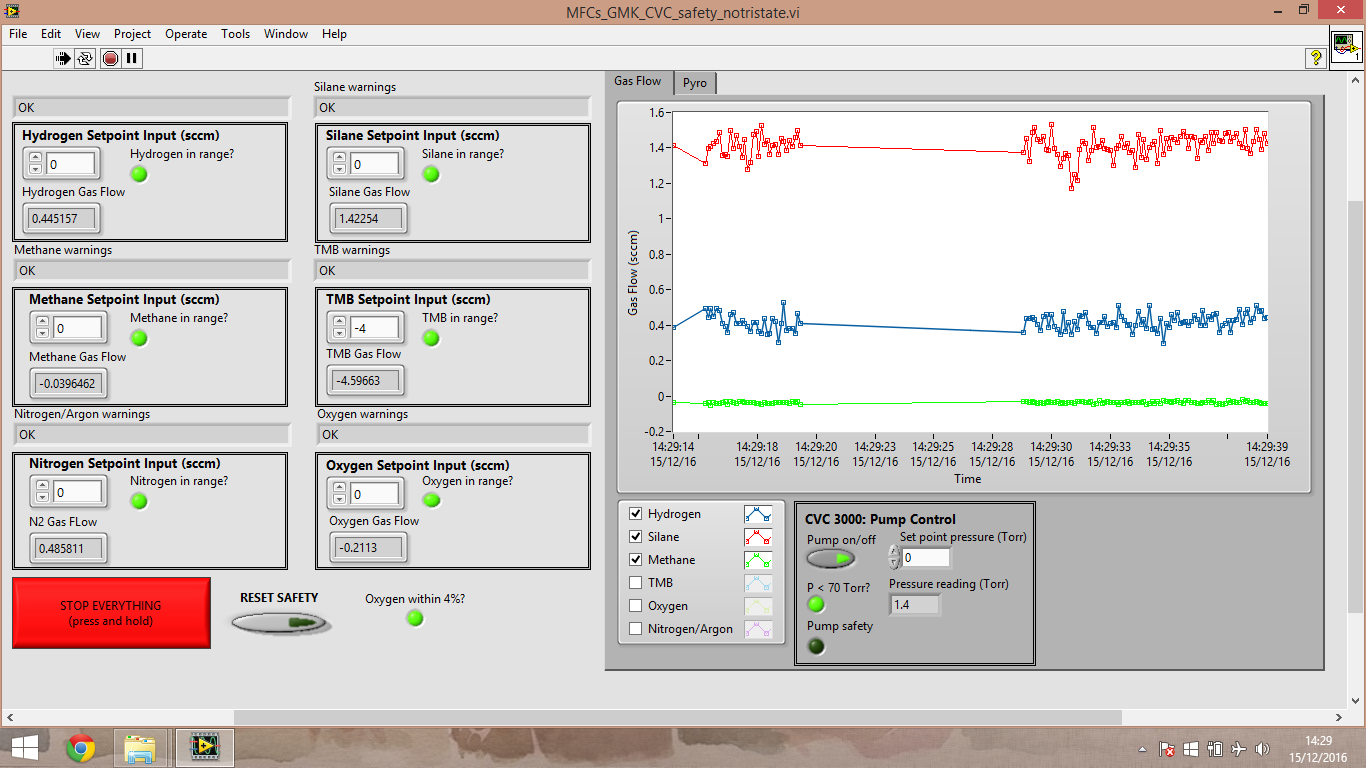This screenshot has width=1366, height=768.
Task: Enable the Oxygen plot checkbox
Action: [635, 606]
